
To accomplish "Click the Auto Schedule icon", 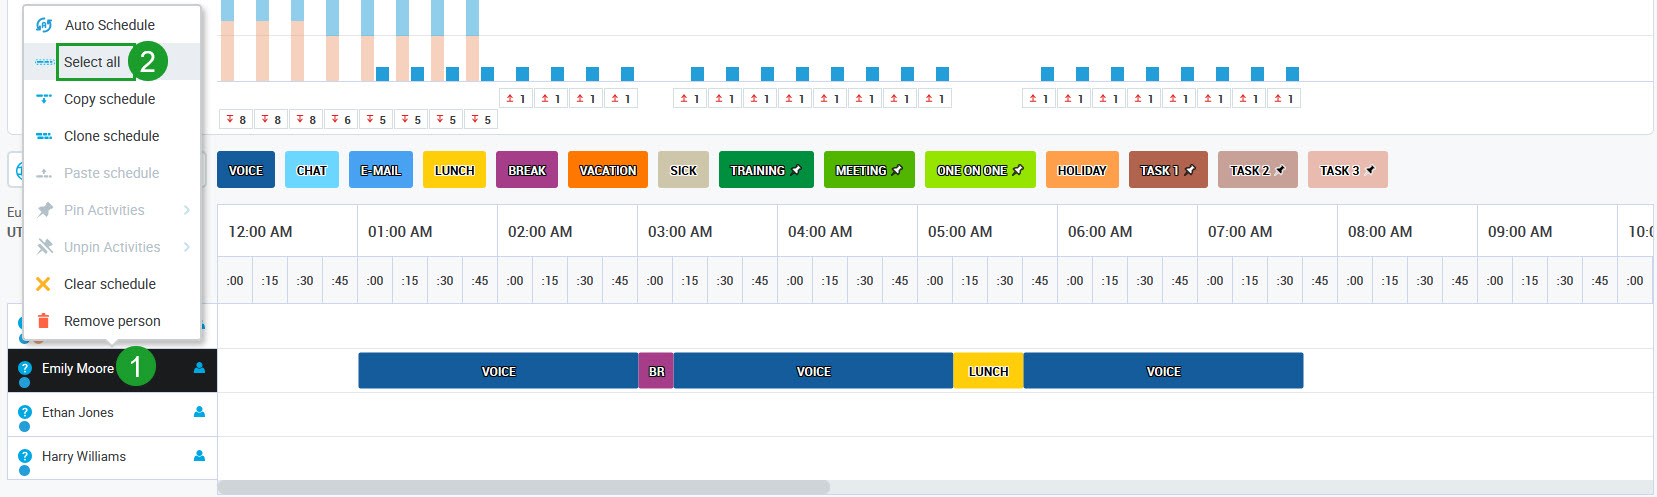I will [44, 25].
